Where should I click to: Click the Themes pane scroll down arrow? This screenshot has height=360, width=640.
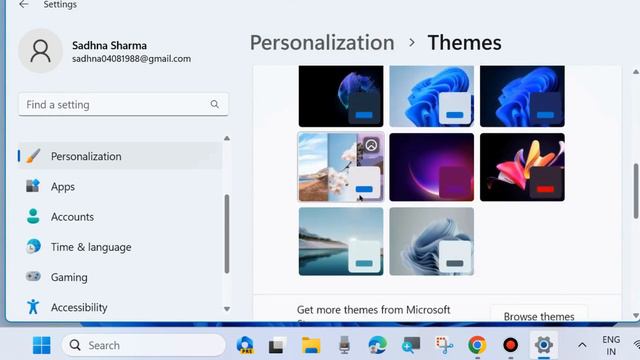coord(636,316)
